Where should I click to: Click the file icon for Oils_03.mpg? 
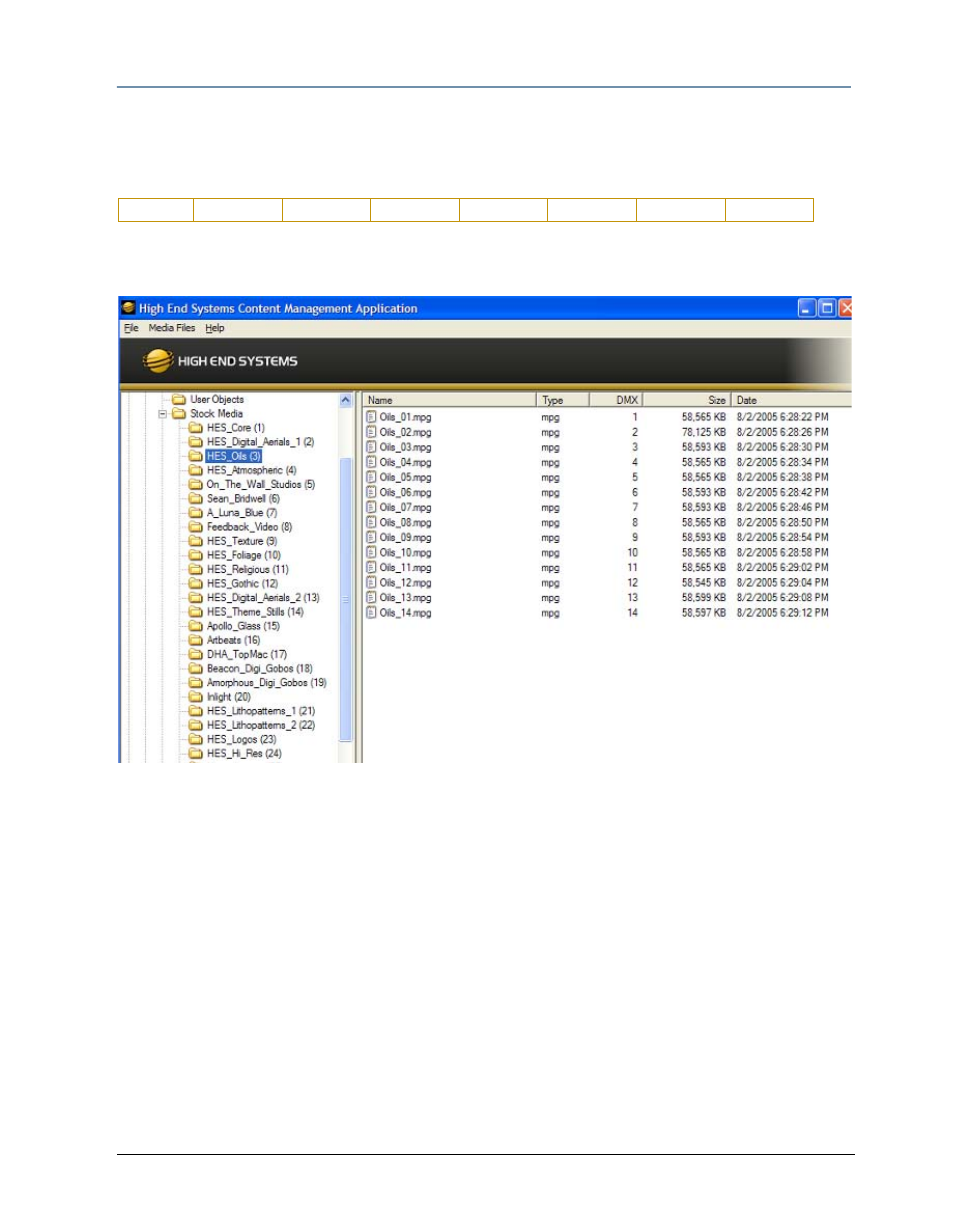371,447
